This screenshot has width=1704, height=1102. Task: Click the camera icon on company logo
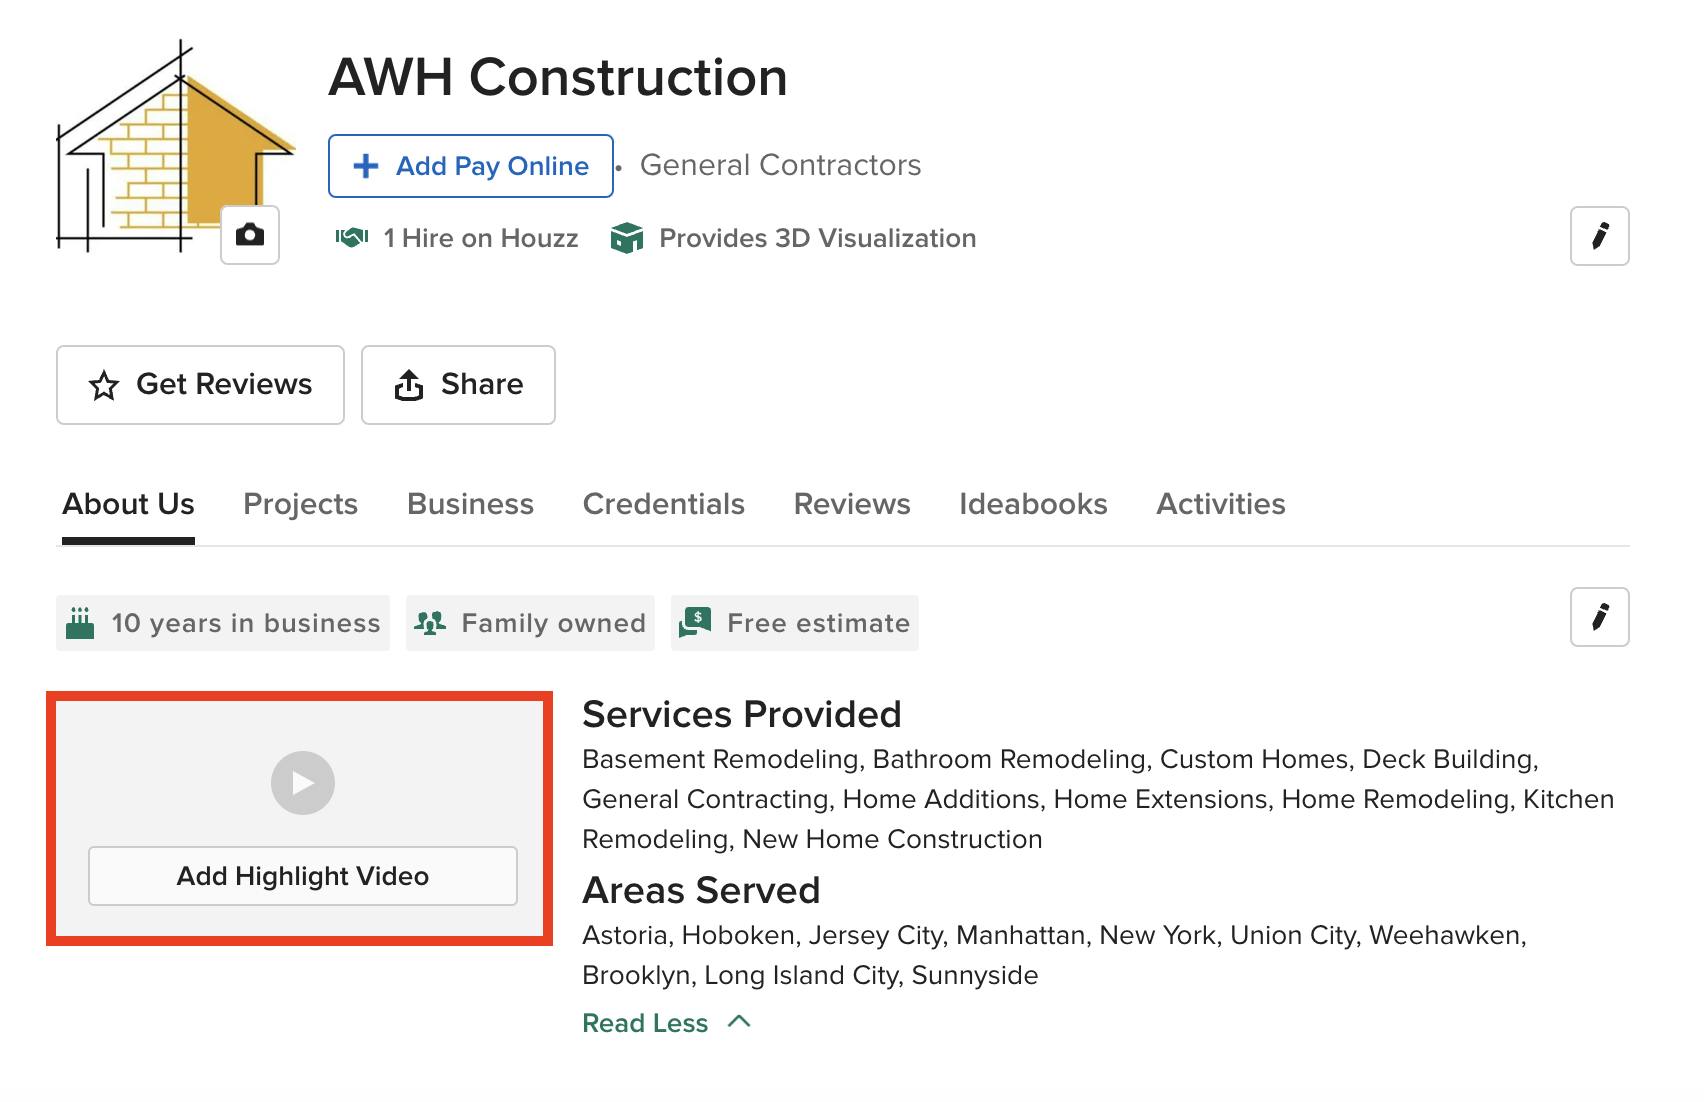[250, 235]
